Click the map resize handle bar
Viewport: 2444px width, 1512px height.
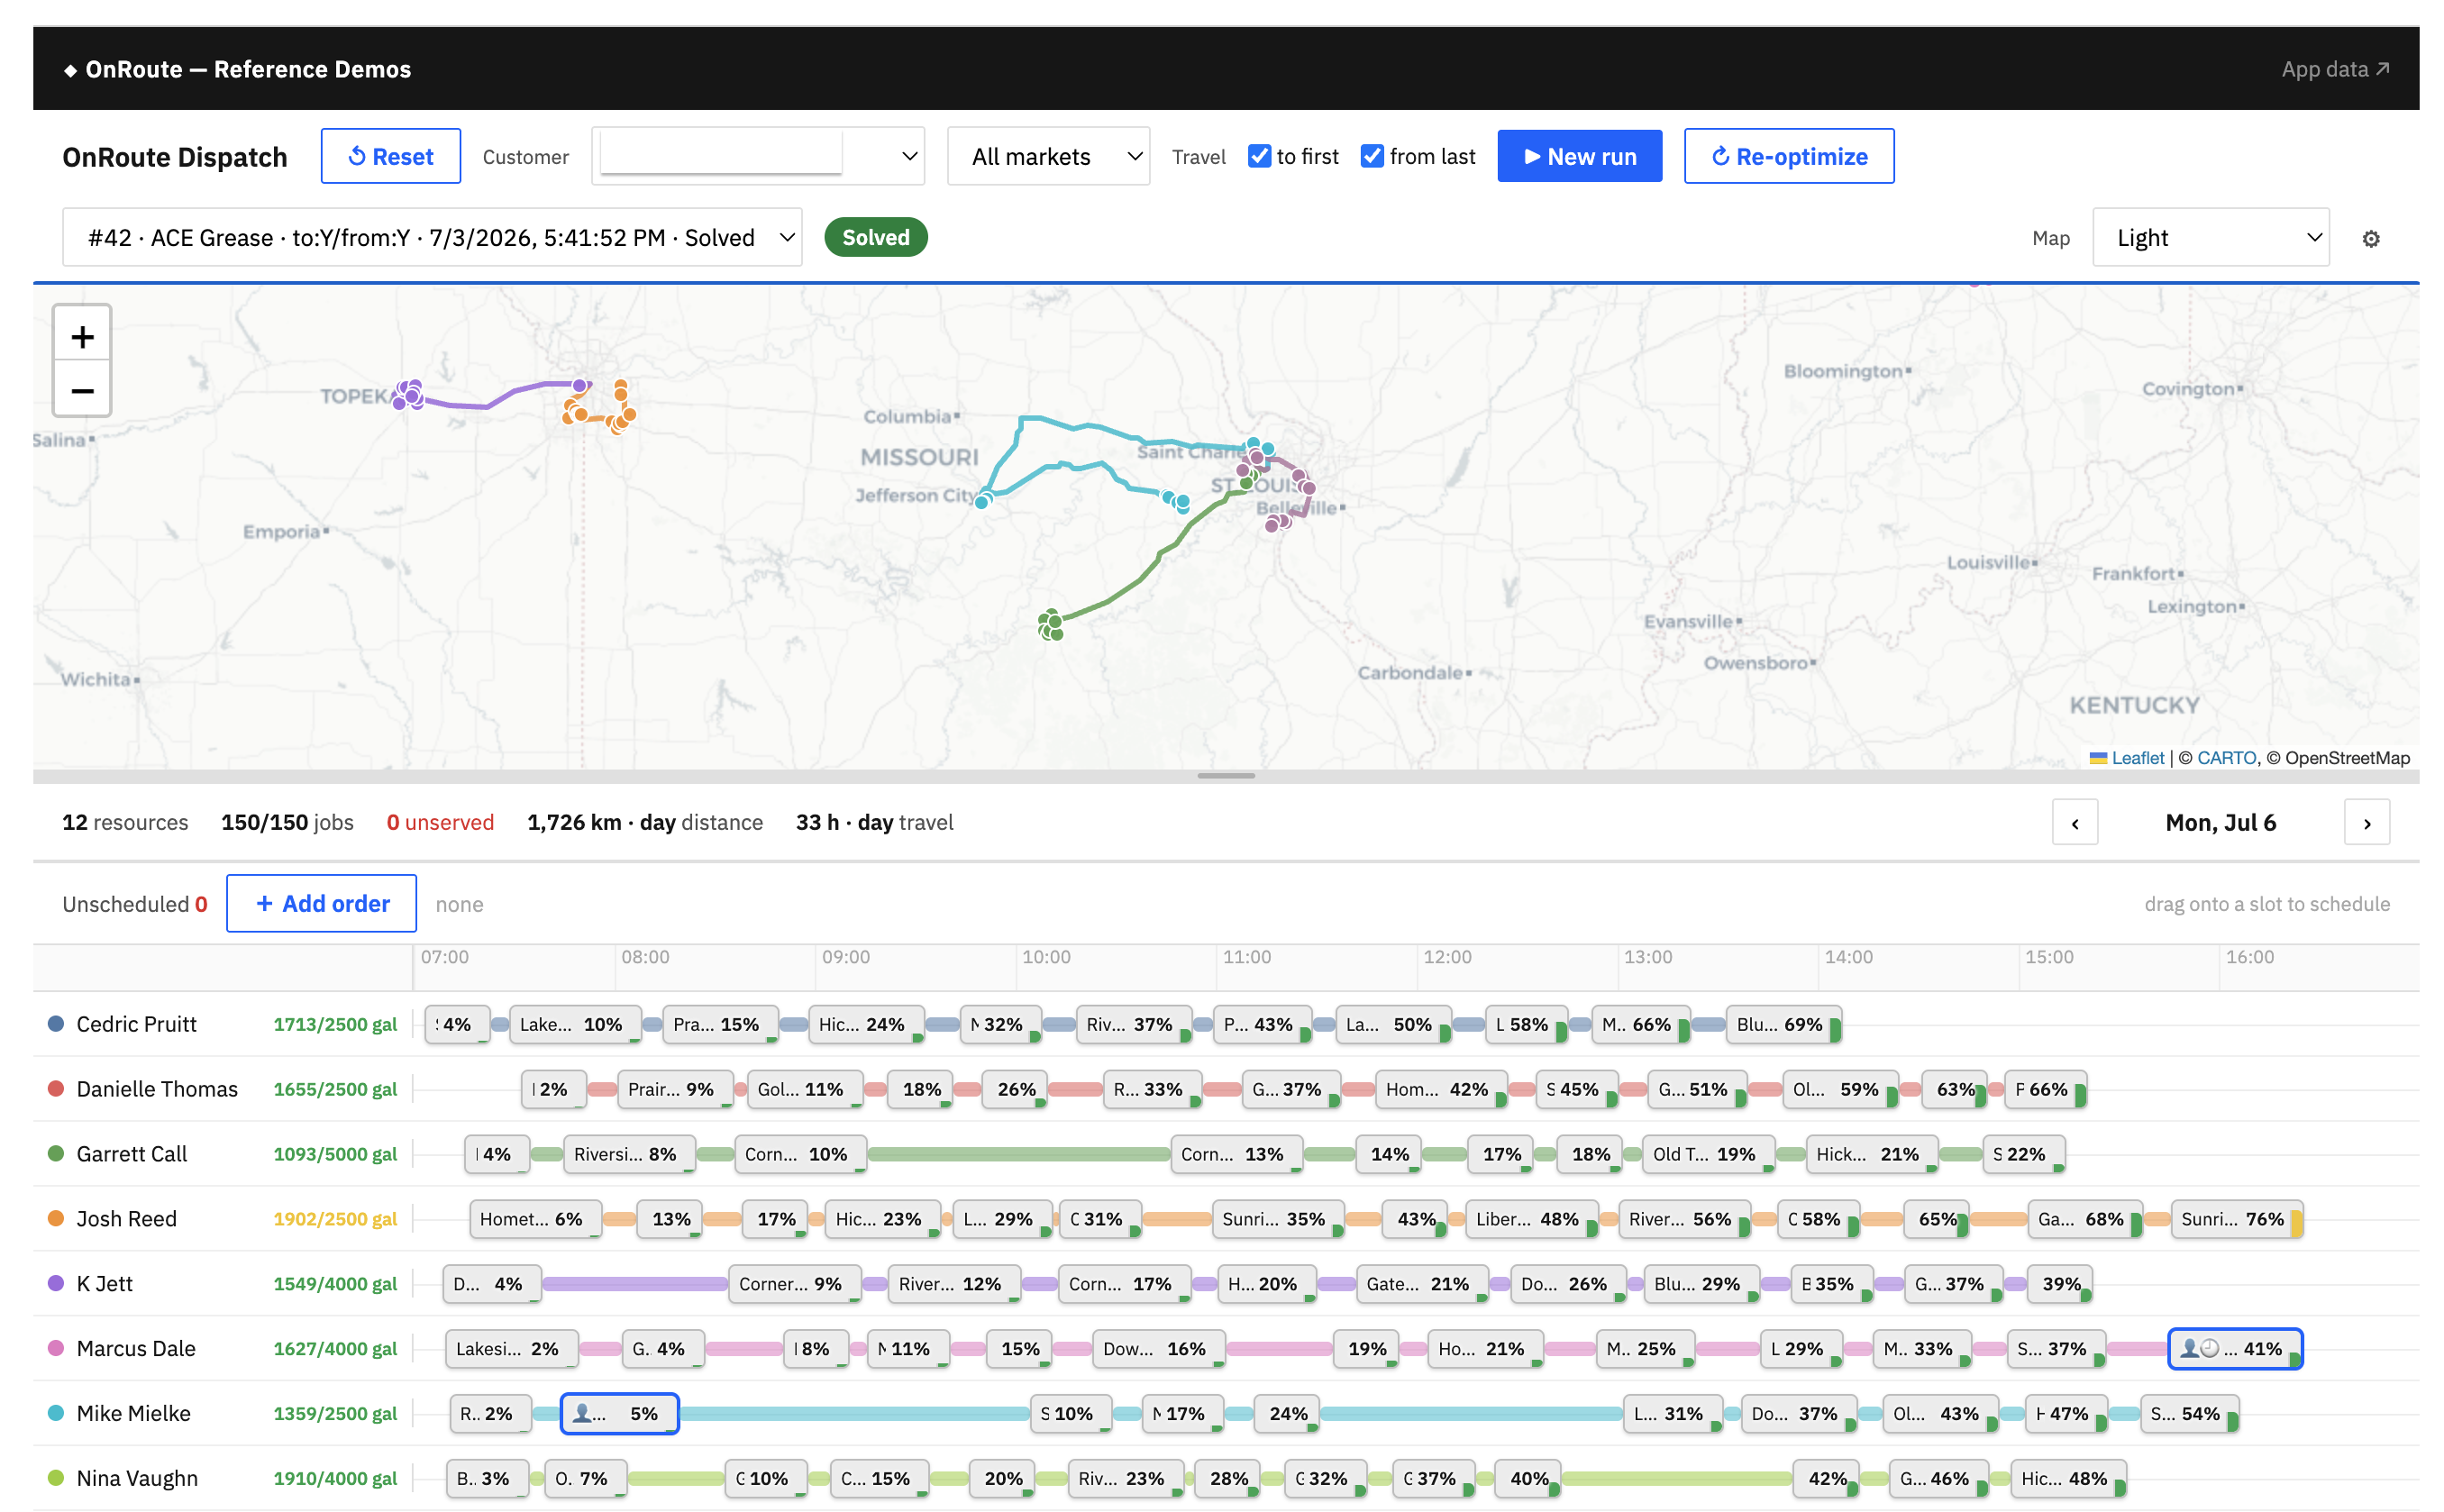(x=1225, y=775)
